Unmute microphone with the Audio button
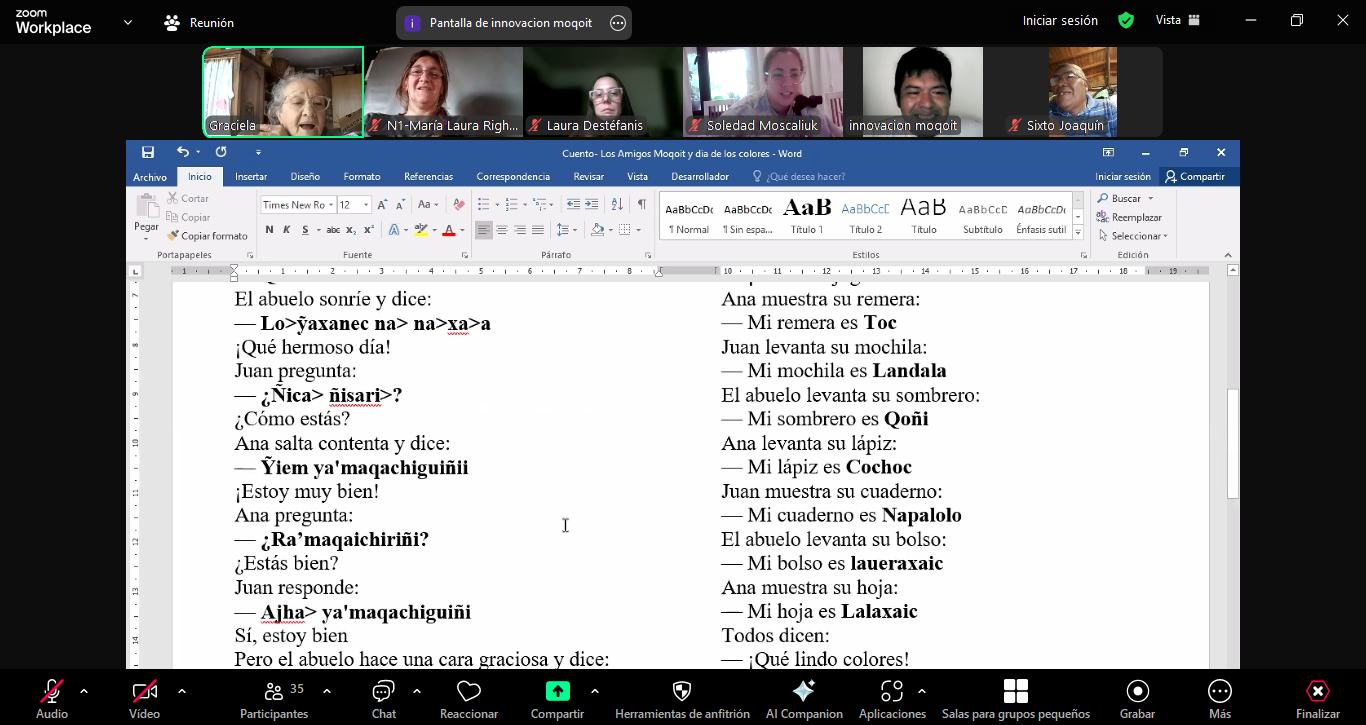 coord(52,699)
